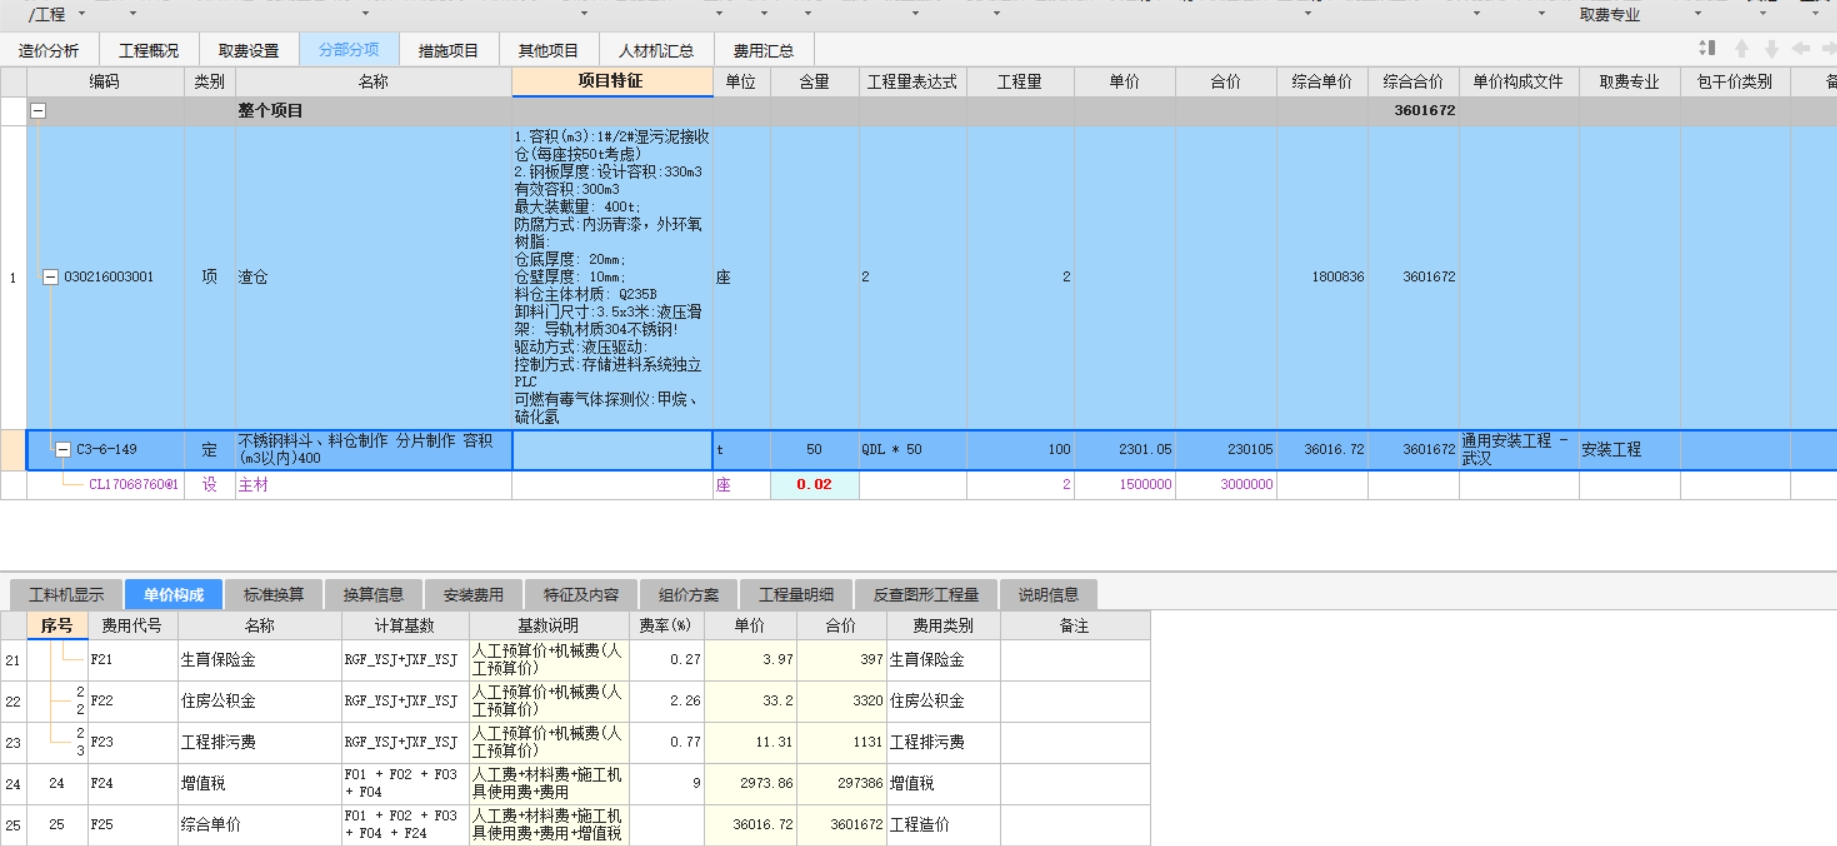1837x846 pixels.
Task: Open the 换算信息 tab
Action: (374, 595)
